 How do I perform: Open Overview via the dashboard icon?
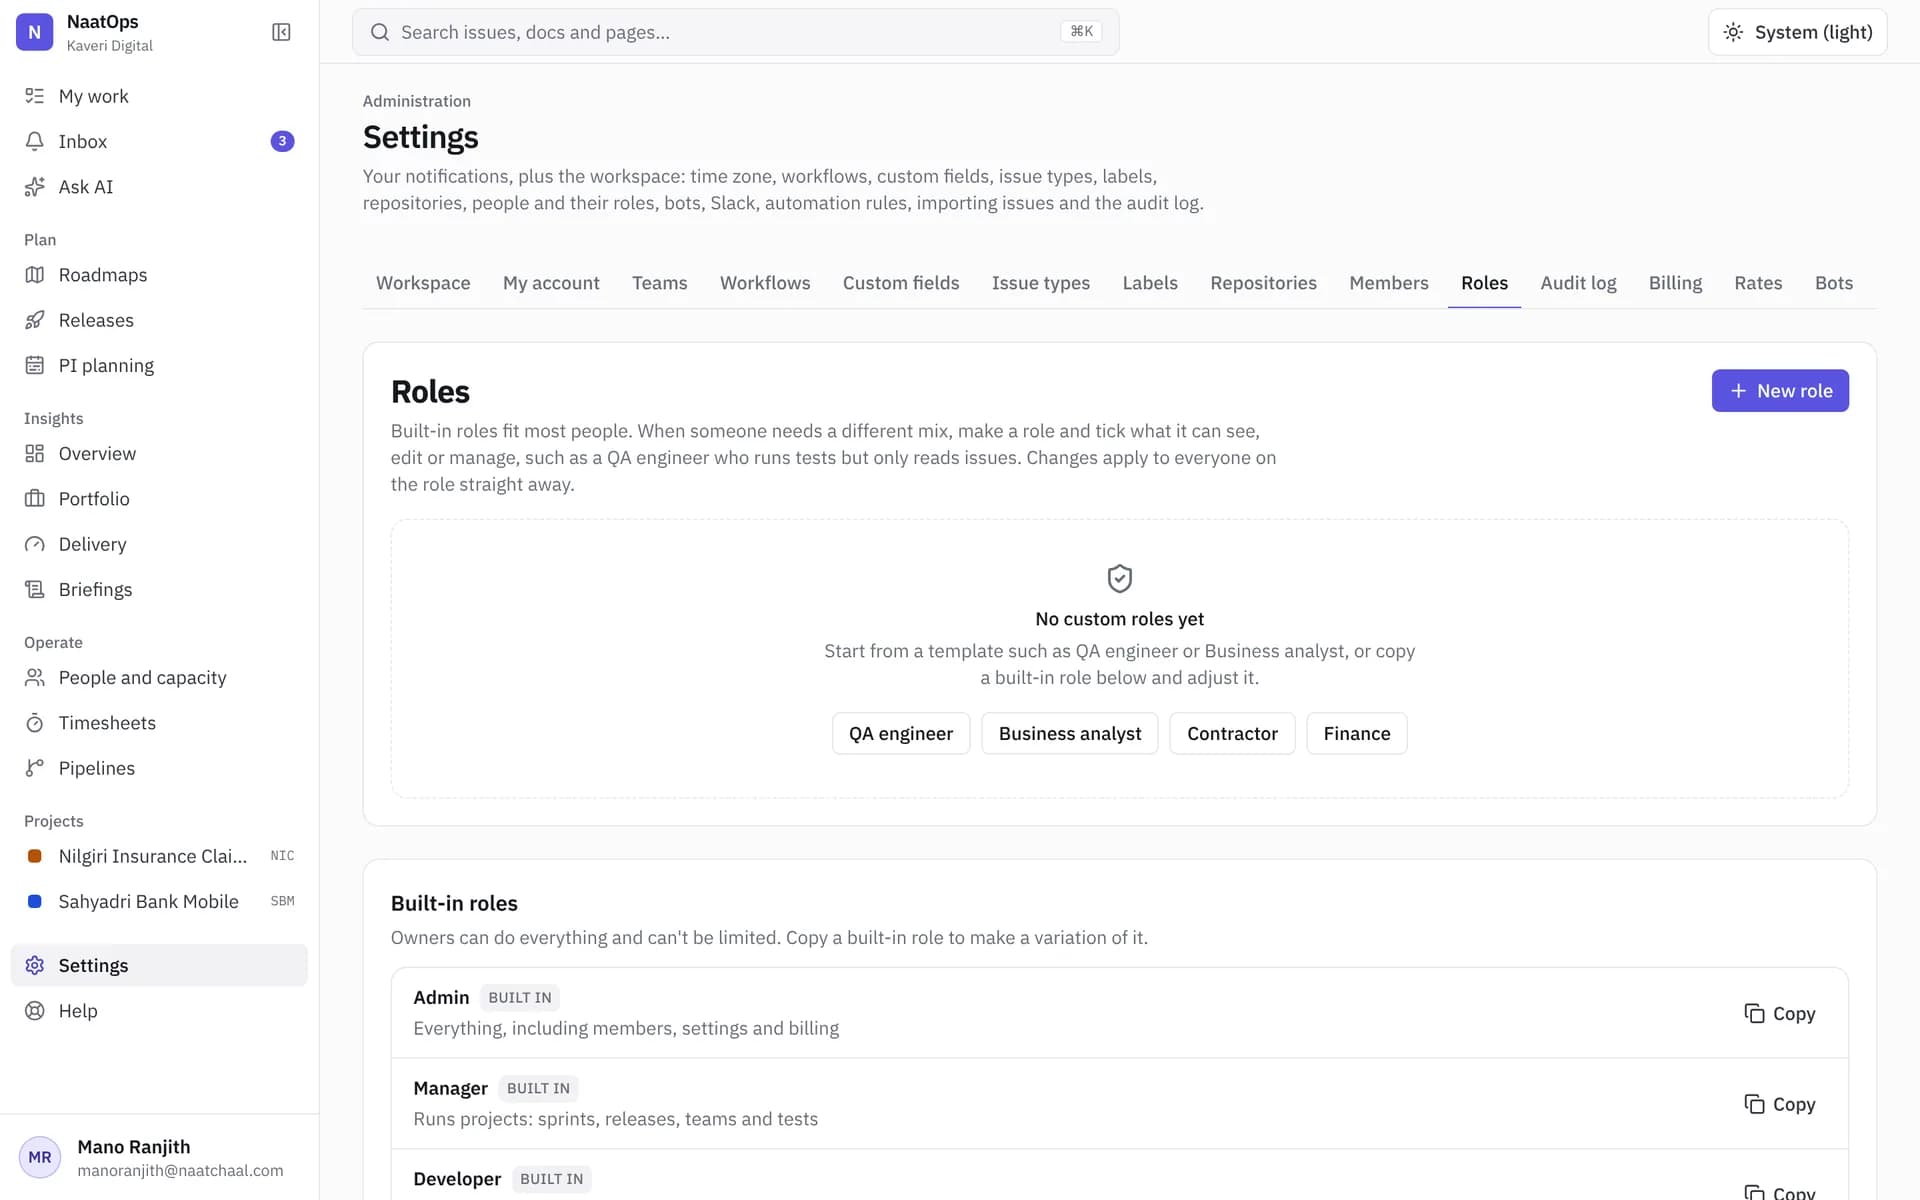pyautogui.click(x=35, y=453)
